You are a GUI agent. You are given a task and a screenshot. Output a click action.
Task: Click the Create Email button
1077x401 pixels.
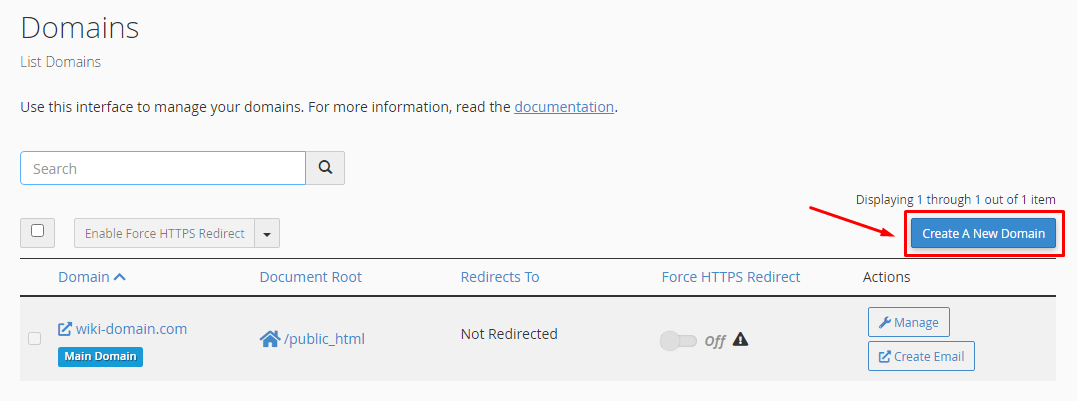click(921, 356)
